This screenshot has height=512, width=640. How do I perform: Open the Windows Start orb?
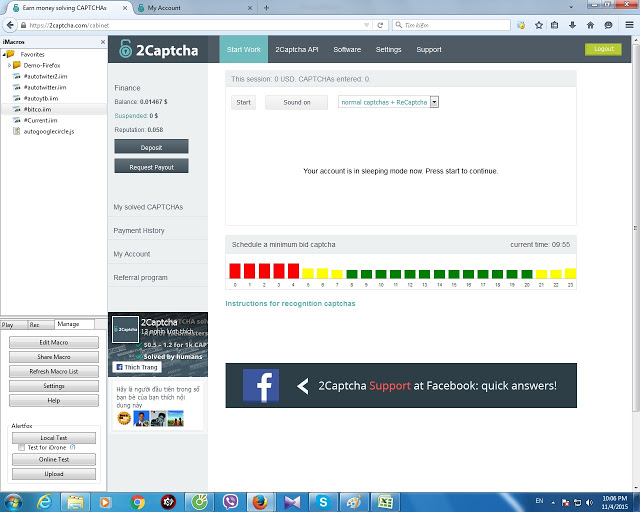pyautogui.click(x=13, y=502)
